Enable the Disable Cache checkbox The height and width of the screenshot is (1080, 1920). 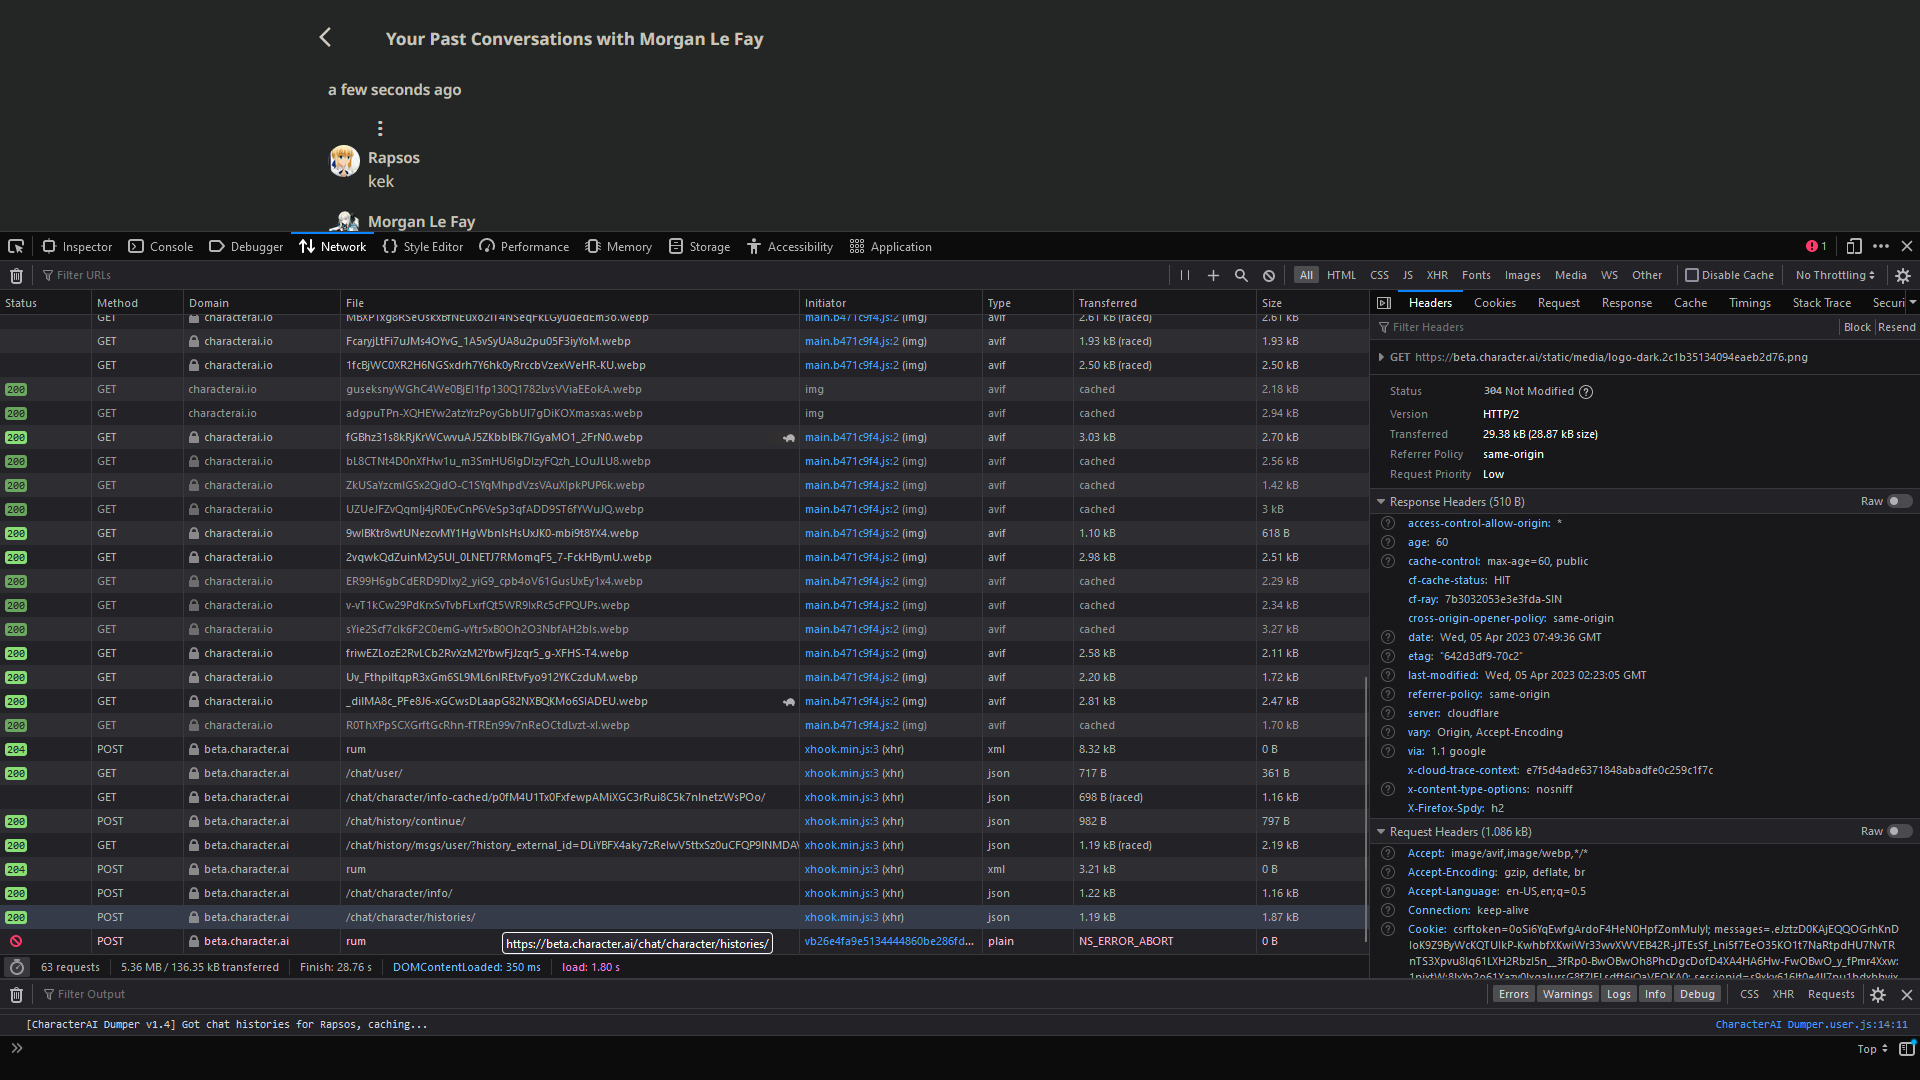(x=1693, y=275)
